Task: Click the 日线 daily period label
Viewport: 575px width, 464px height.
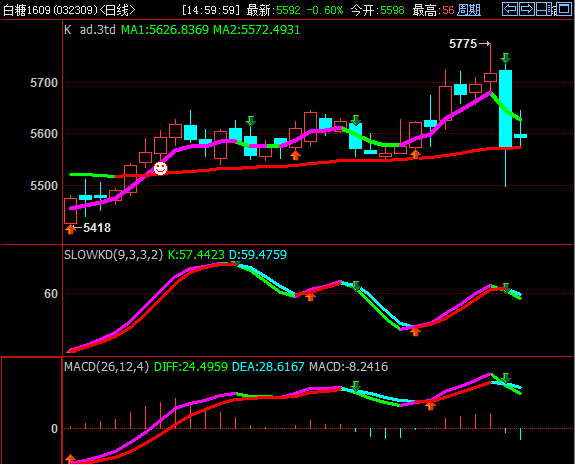Action: [117, 10]
